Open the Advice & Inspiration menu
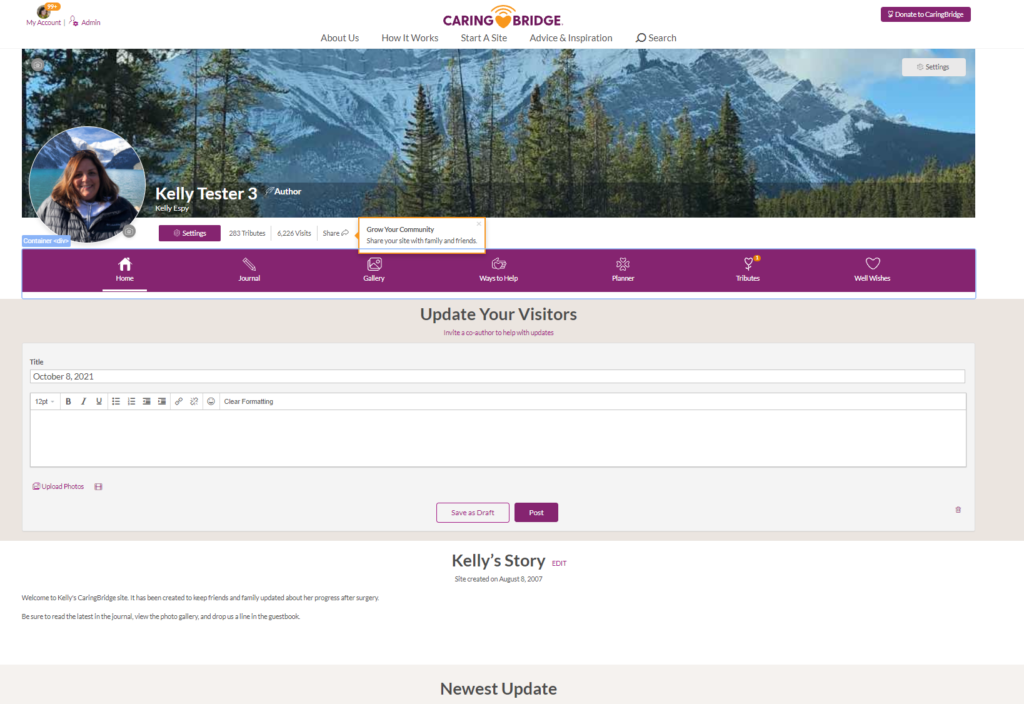The image size is (1024, 704). click(x=571, y=38)
